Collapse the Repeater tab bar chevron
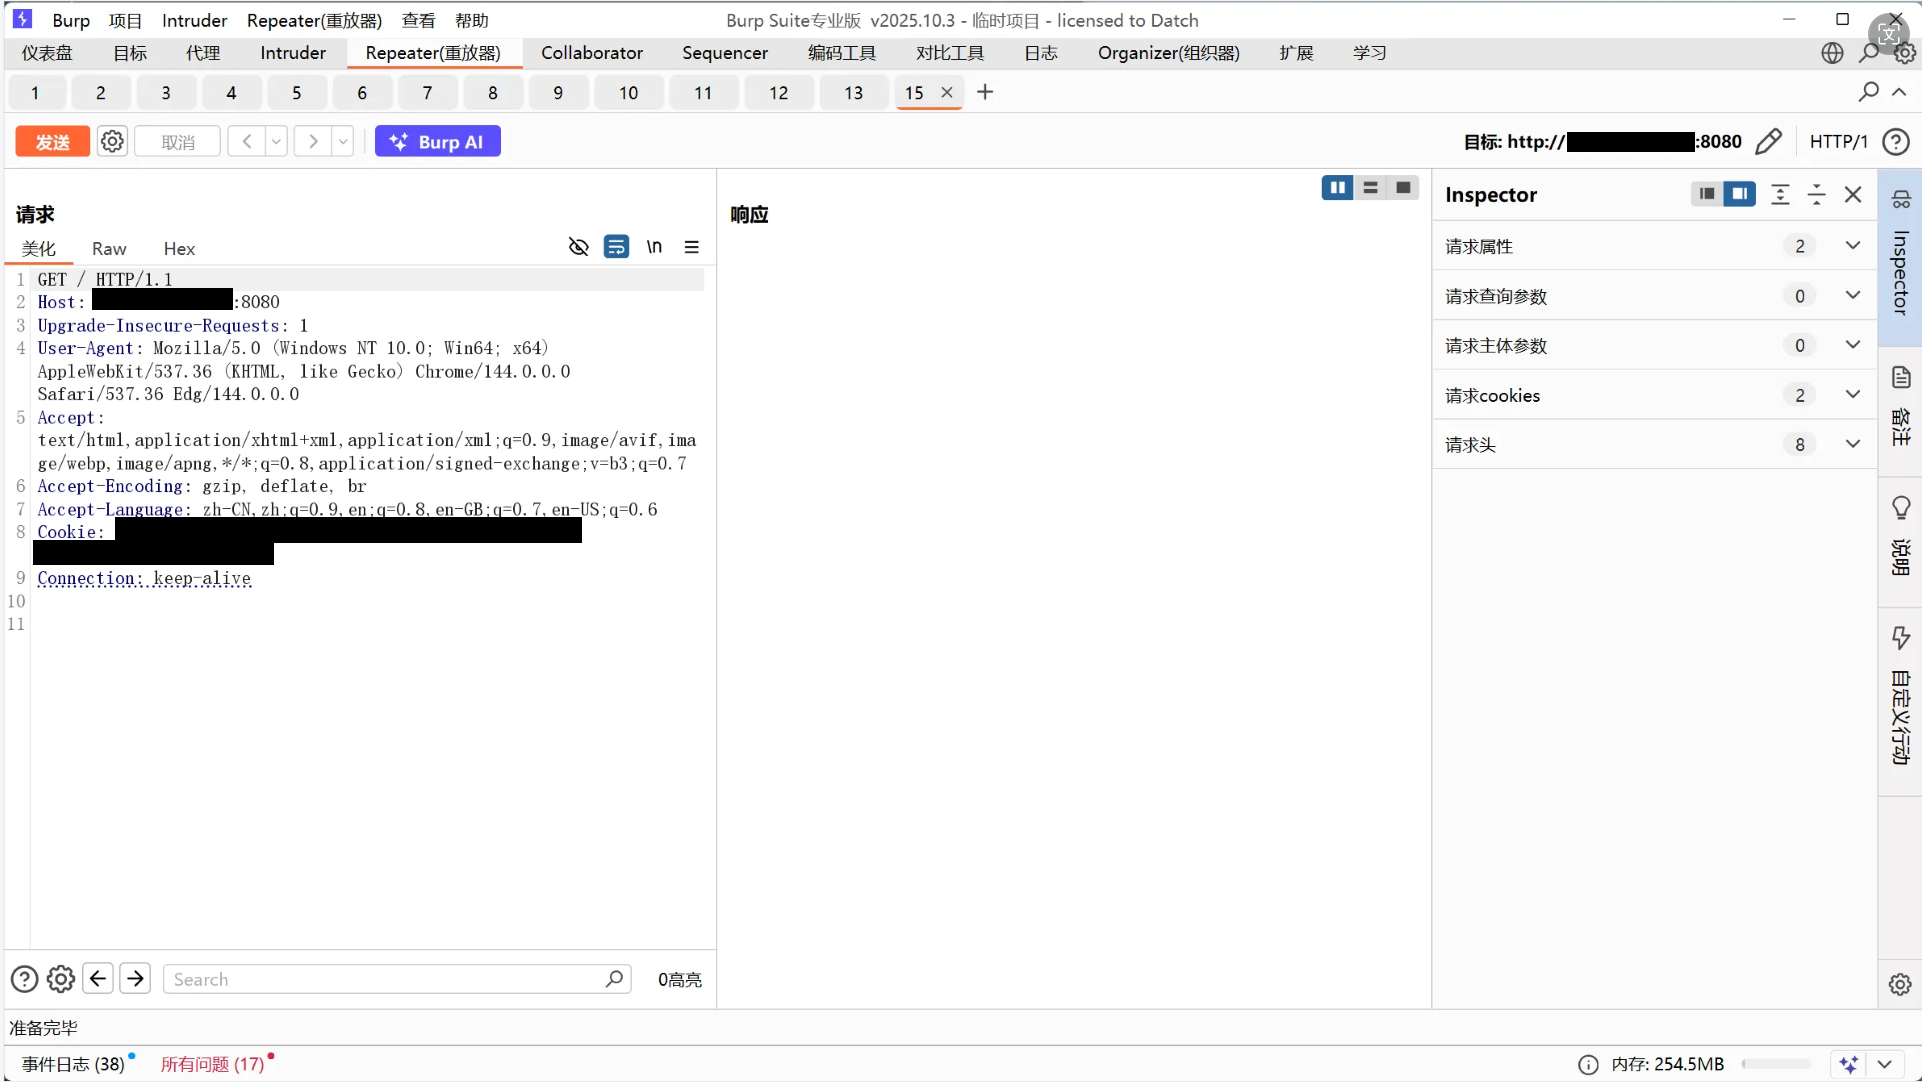Image resolution: width=1922 pixels, height=1082 pixels. (1899, 92)
